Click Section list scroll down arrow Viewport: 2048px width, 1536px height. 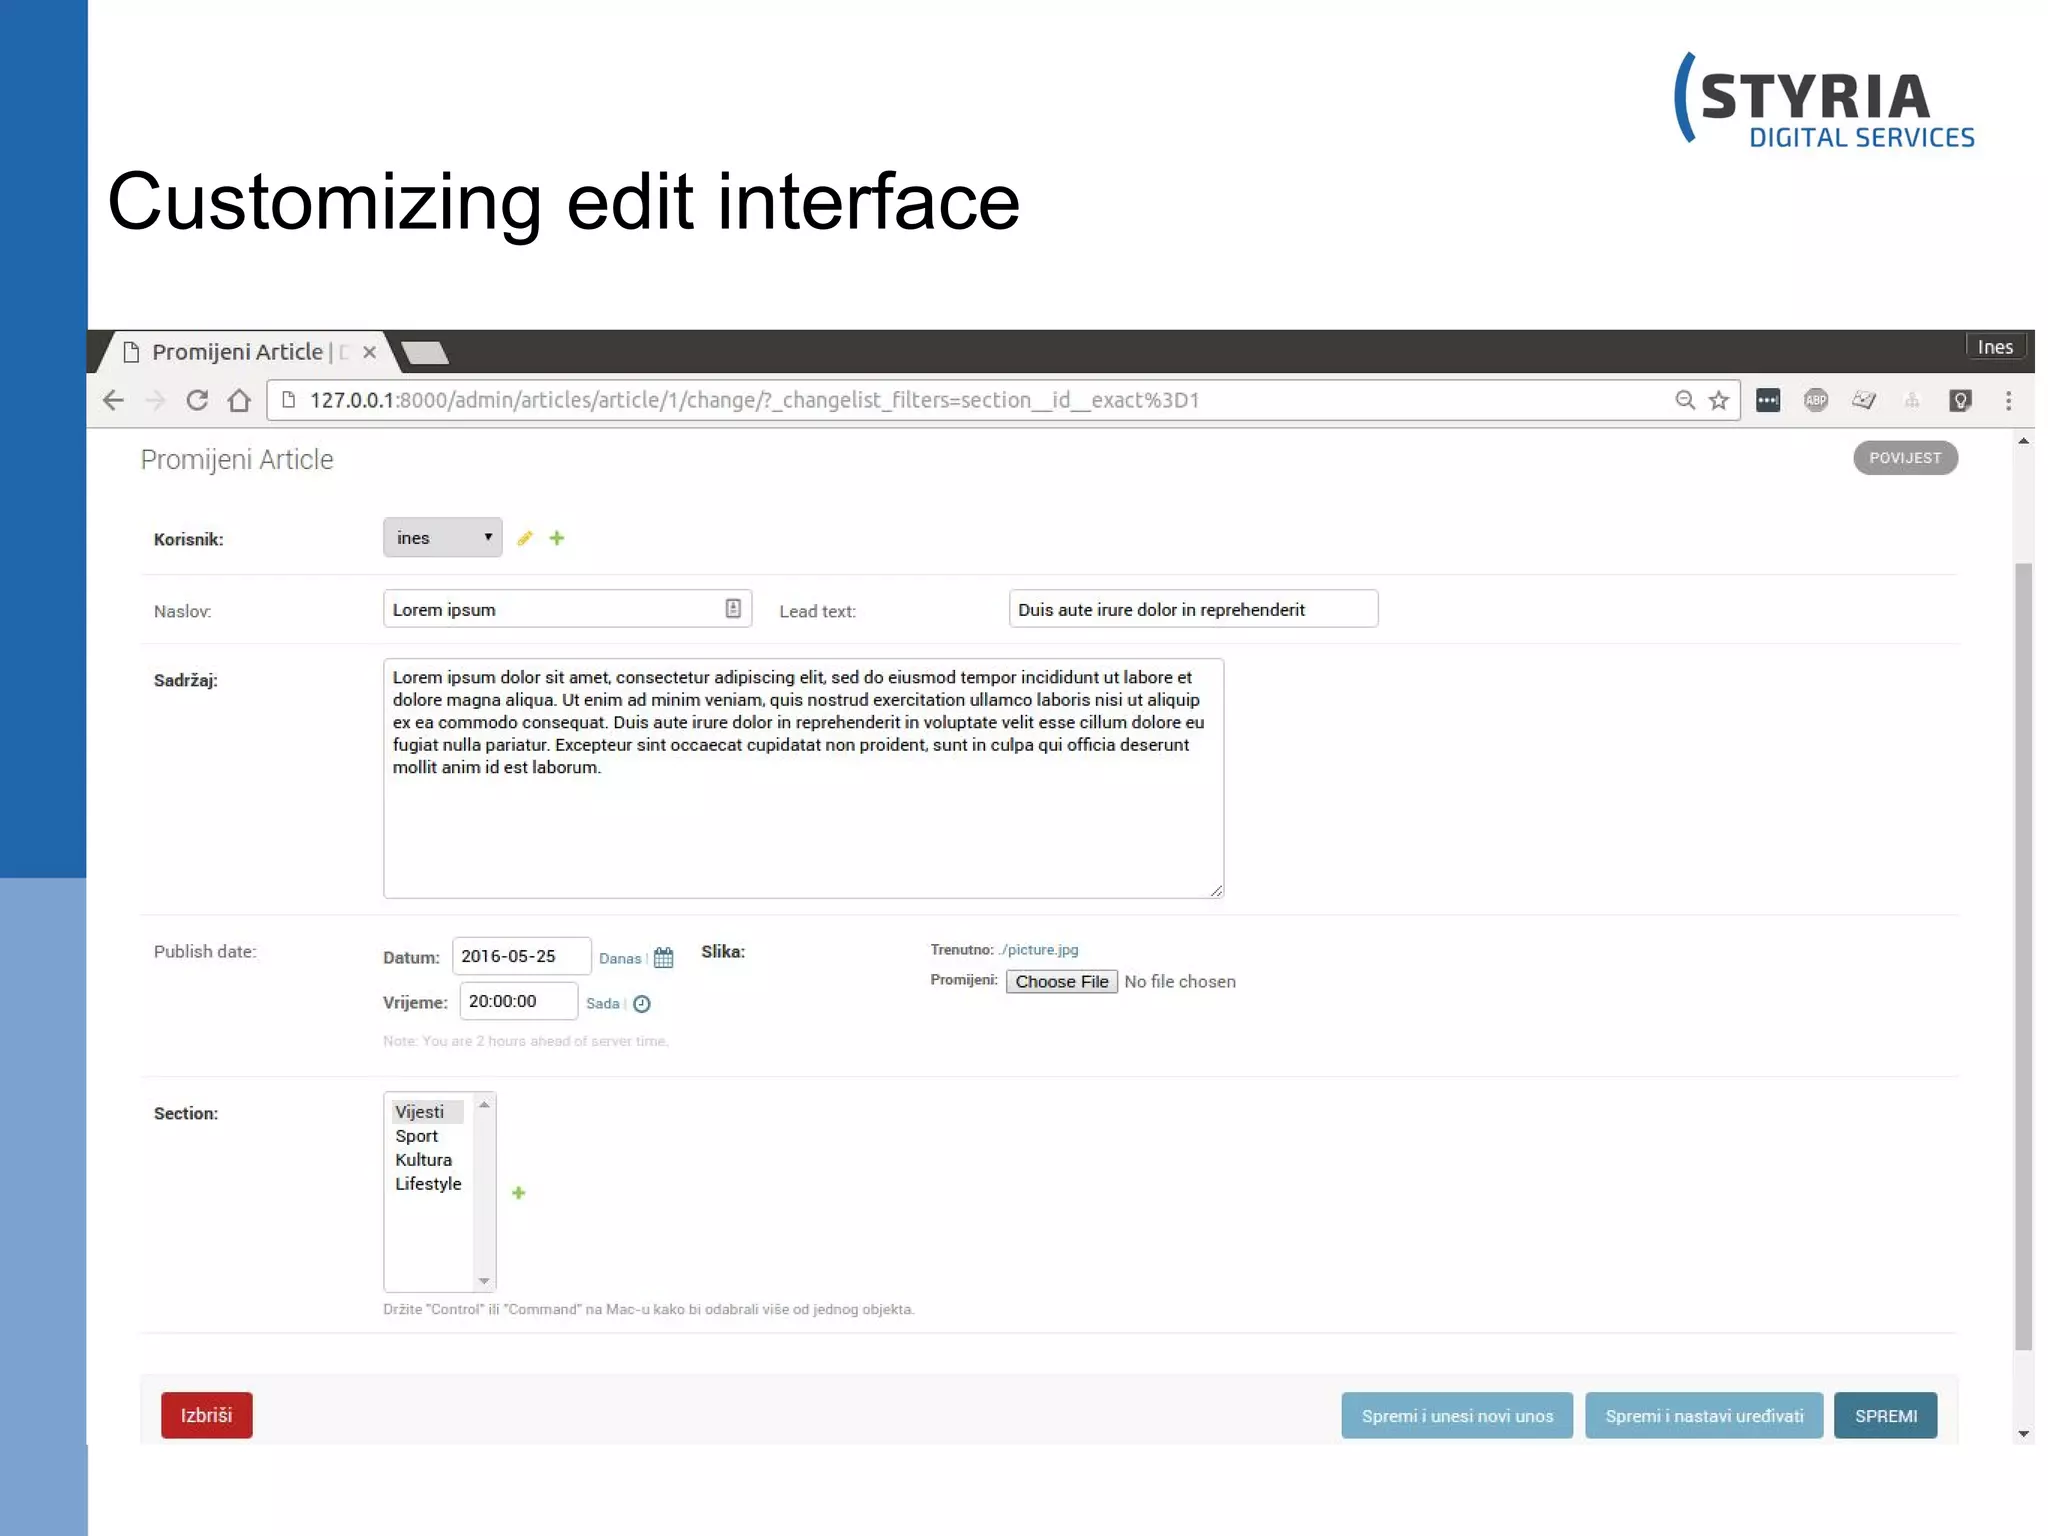(x=484, y=1280)
